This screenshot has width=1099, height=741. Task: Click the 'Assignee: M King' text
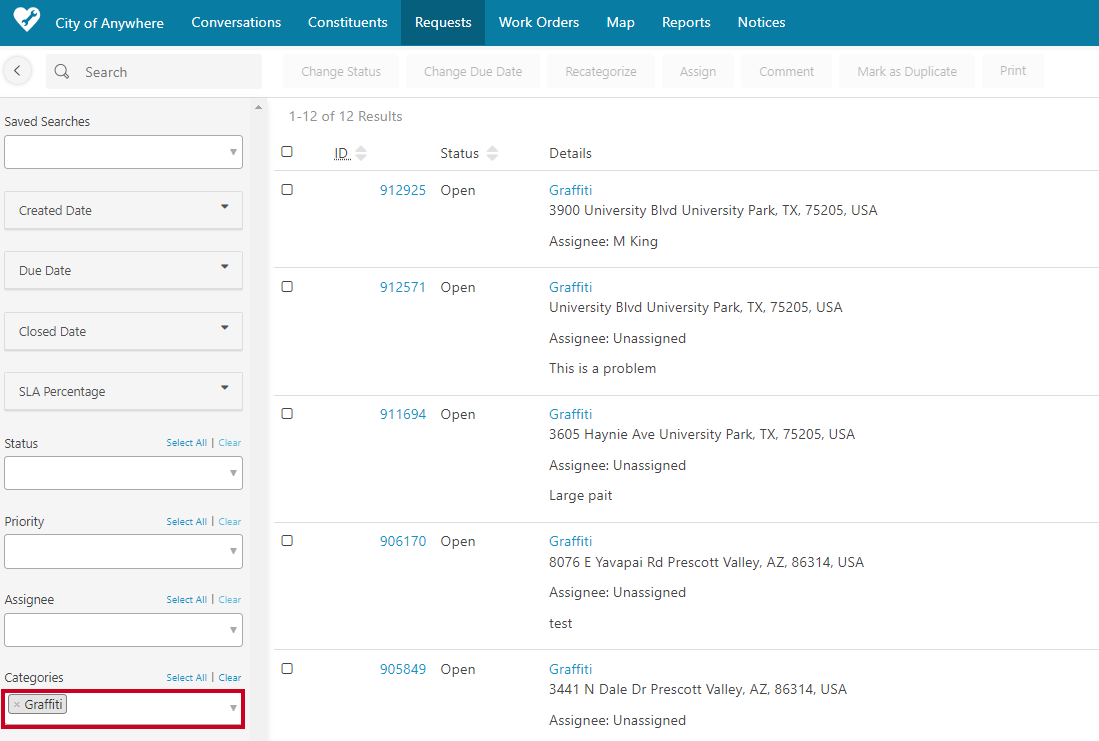(603, 241)
